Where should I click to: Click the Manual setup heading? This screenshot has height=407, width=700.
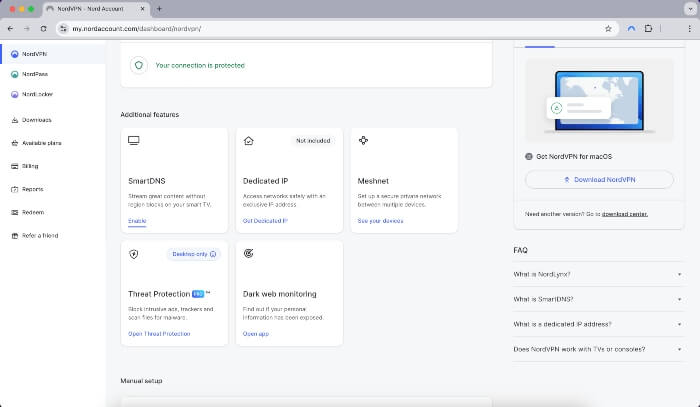(x=141, y=381)
